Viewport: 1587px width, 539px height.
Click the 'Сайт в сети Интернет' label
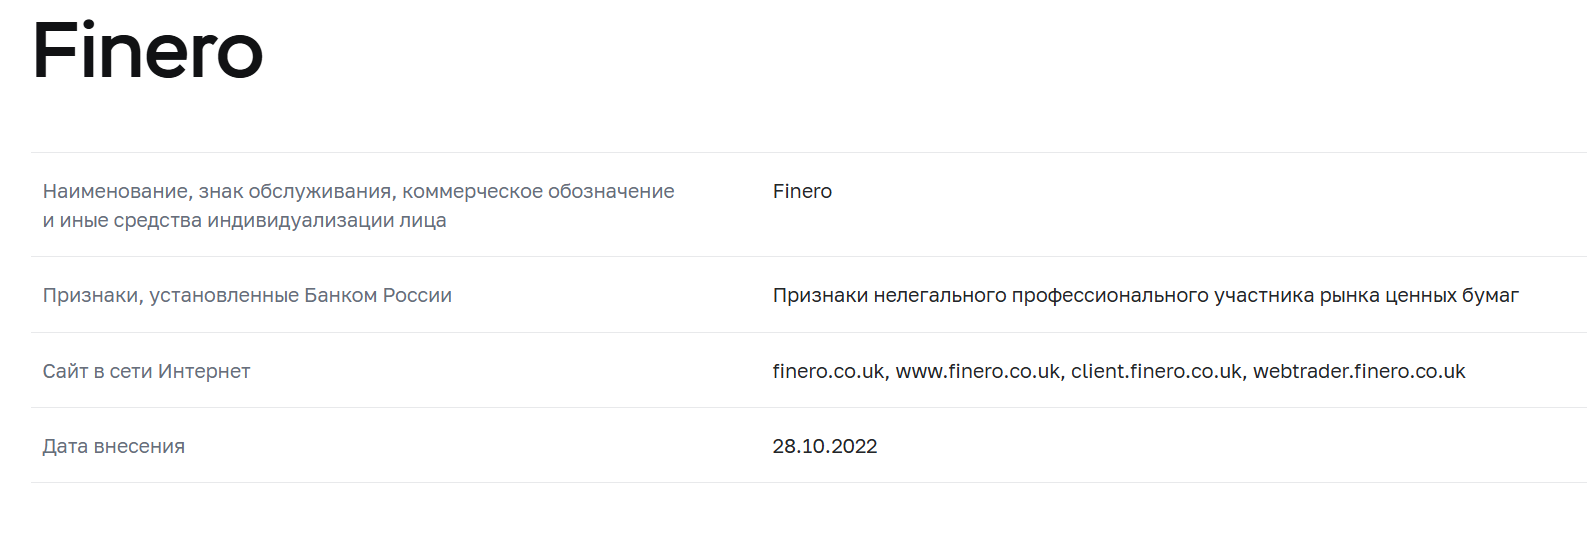point(146,371)
